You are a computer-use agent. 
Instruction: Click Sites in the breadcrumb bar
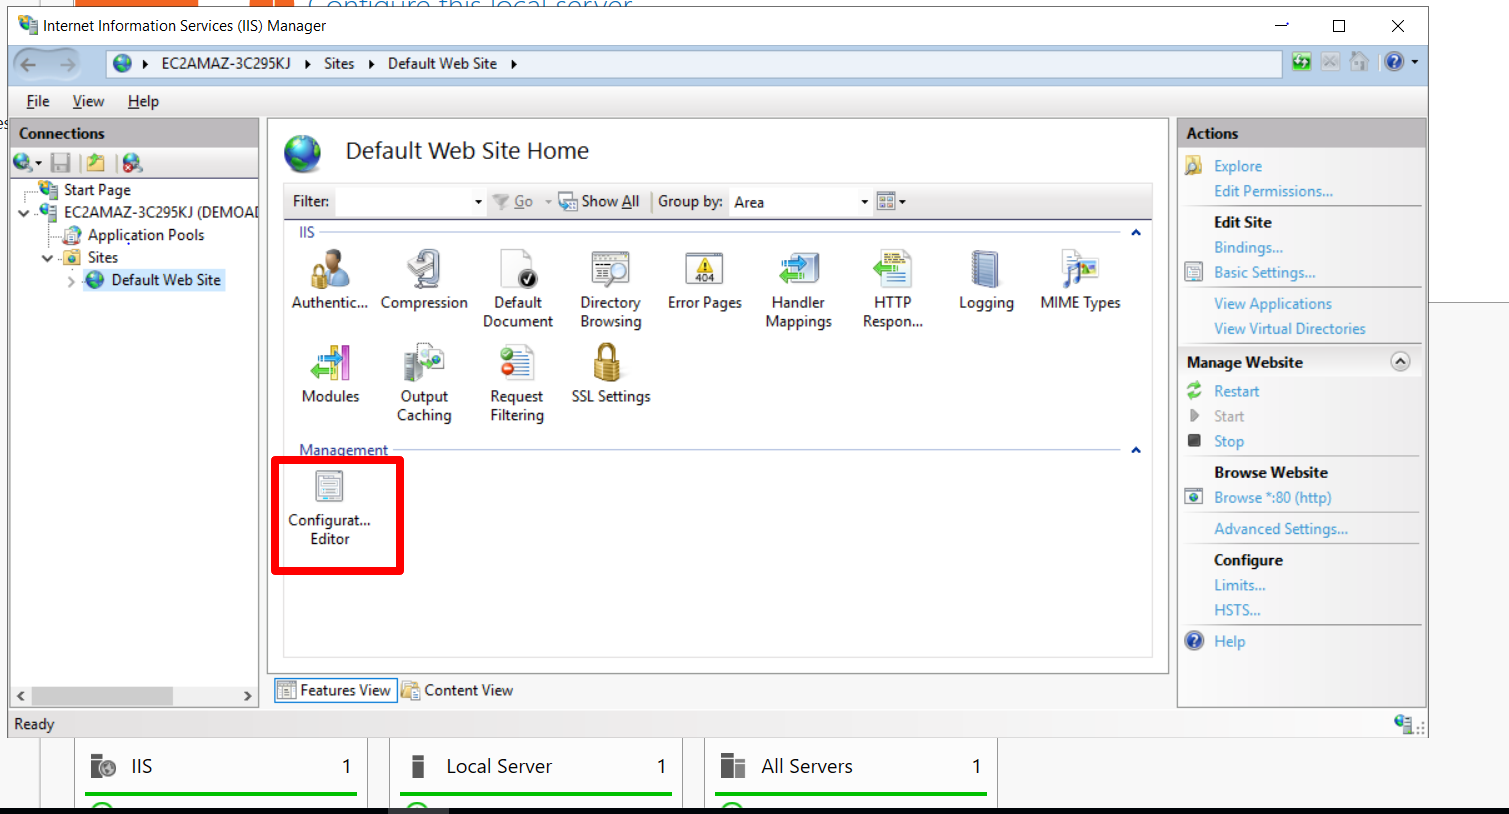[x=339, y=64]
